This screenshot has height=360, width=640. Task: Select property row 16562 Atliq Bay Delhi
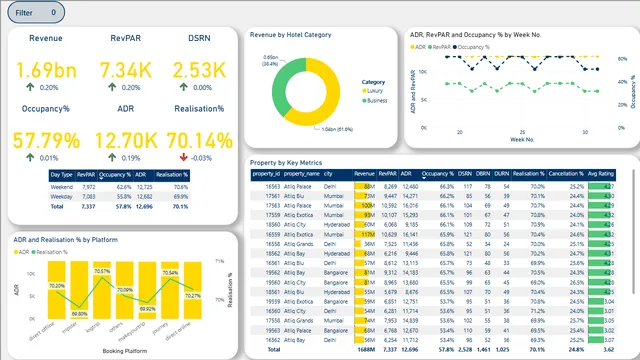(433, 340)
